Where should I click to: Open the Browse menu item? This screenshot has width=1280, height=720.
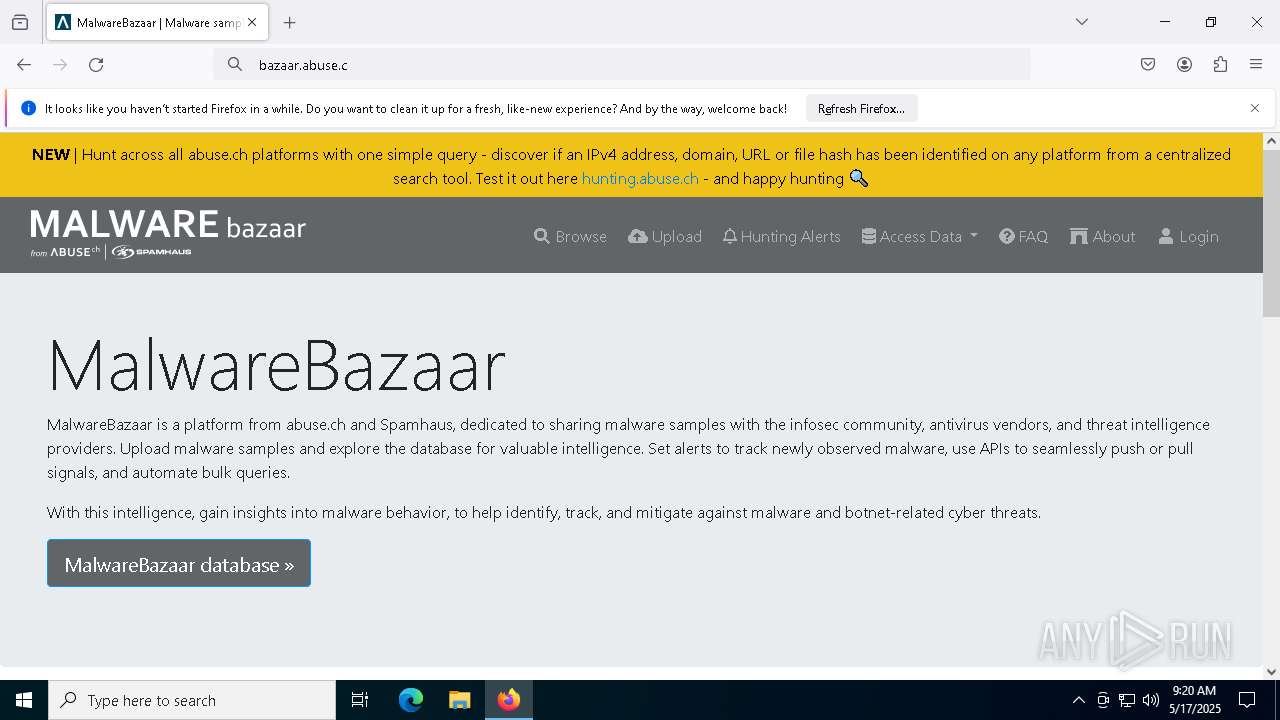570,236
